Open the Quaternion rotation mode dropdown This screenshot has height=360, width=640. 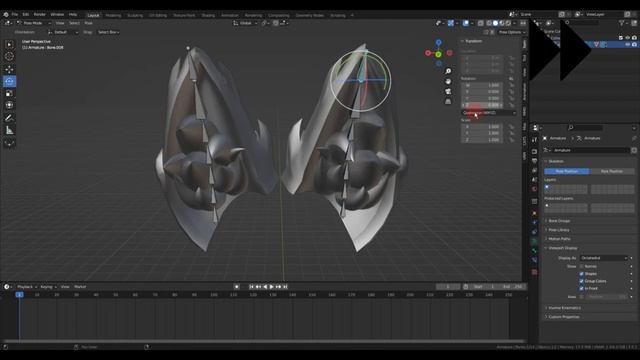(489, 113)
